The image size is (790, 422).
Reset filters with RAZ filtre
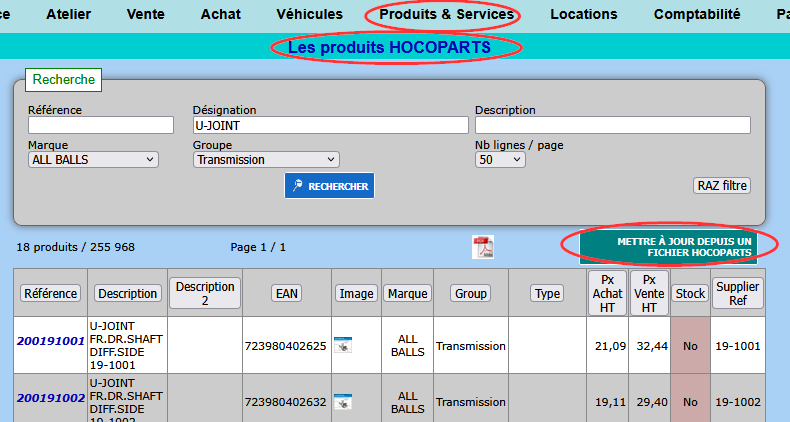click(x=722, y=185)
